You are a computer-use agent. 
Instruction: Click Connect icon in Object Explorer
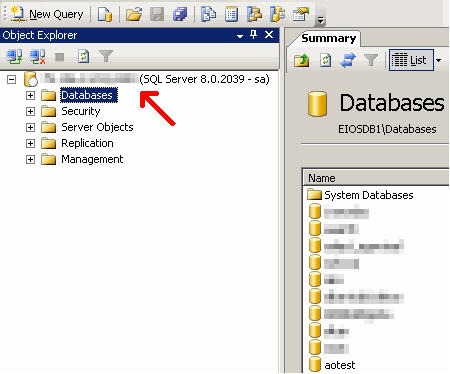coord(15,57)
